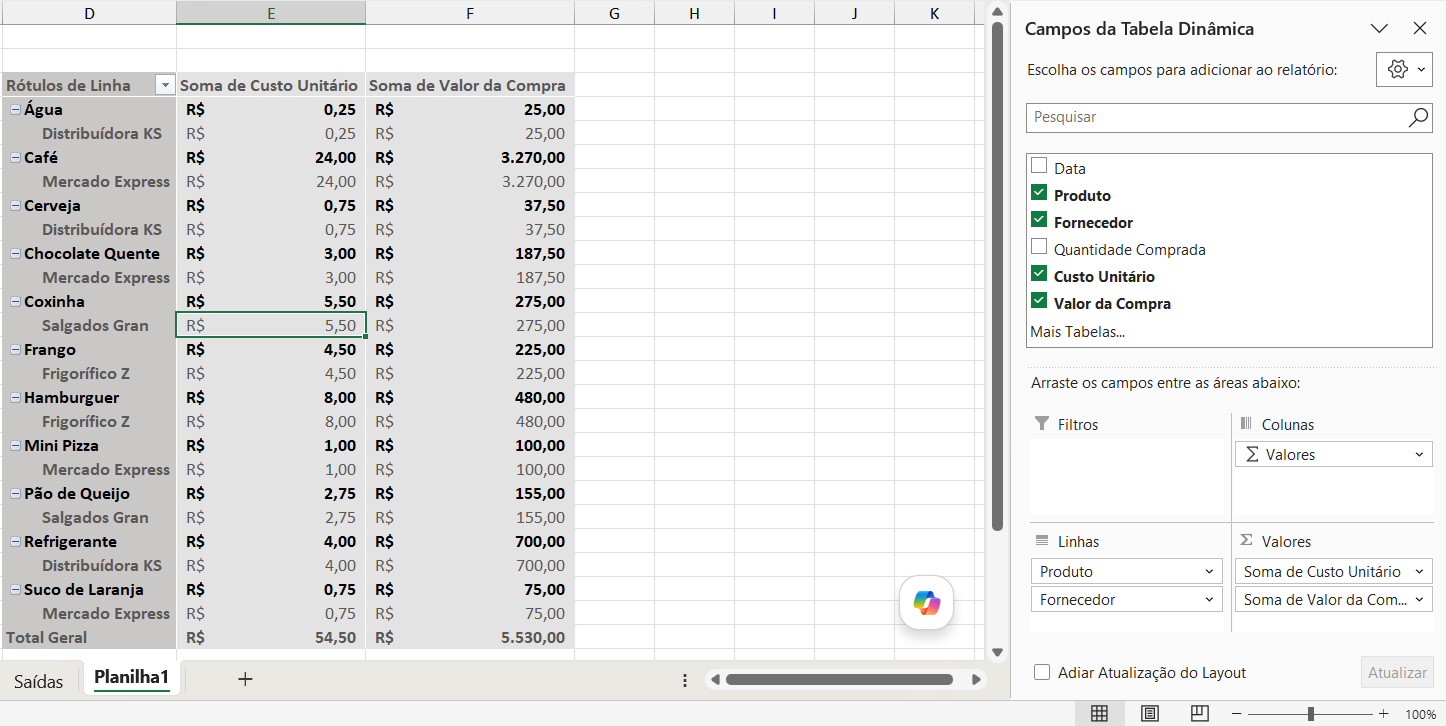Add a new sheet with plus icon

pyautogui.click(x=245, y=679)
